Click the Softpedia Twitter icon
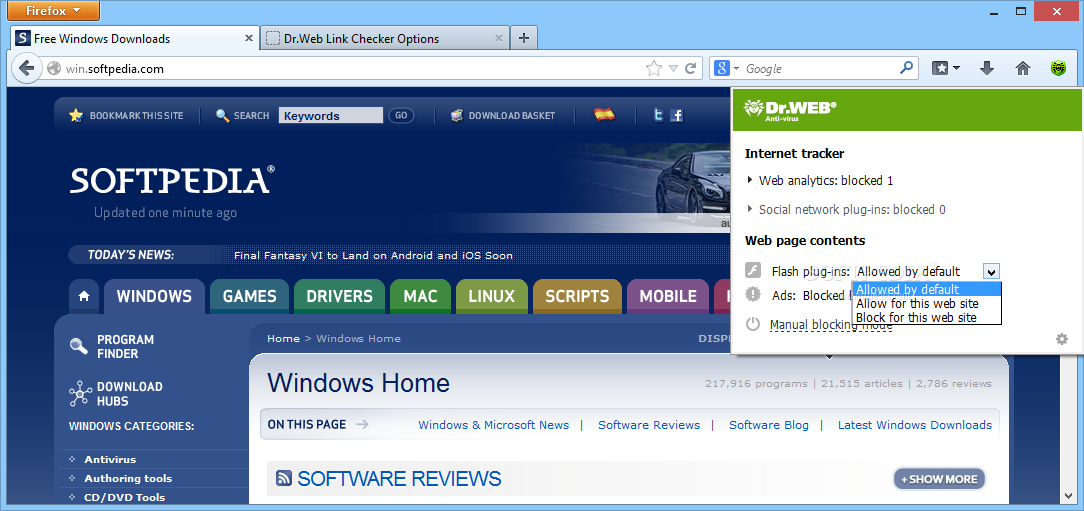Screen dimensions: 1084x511 click(x=659, y=115)
